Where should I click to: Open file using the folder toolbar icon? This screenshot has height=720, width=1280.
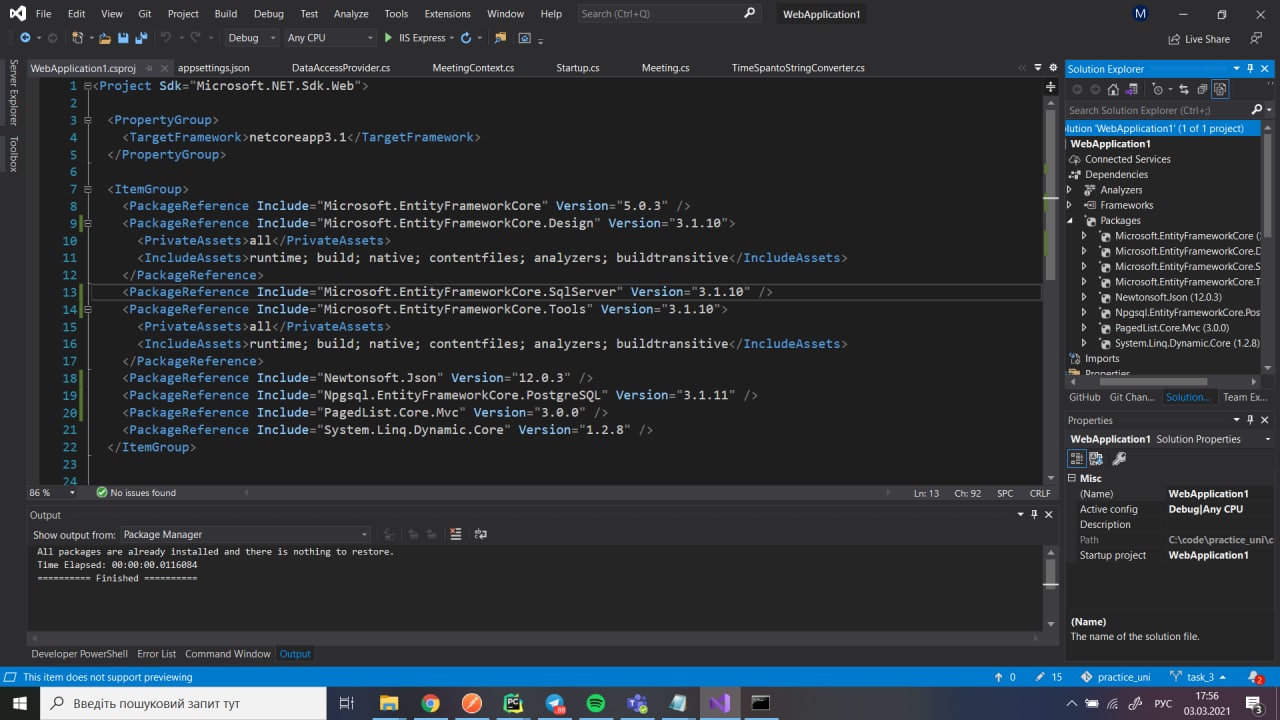coord(104,38)
